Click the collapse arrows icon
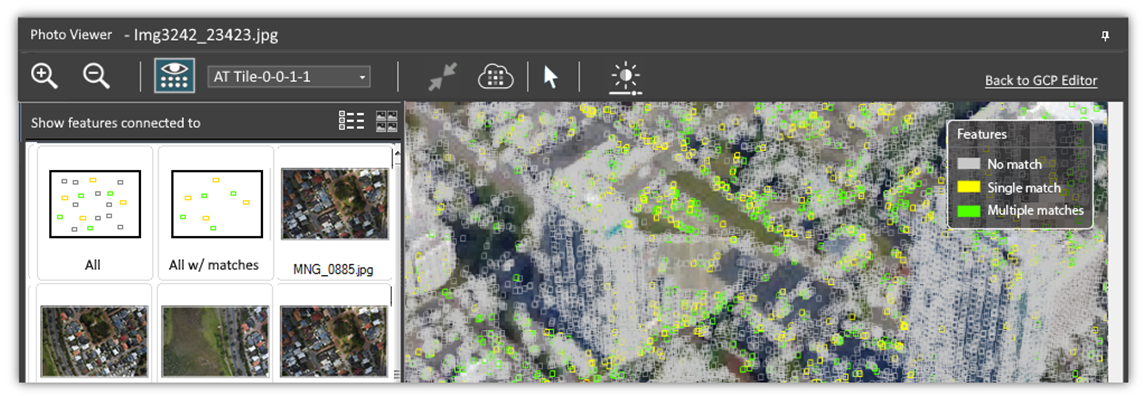The height and width of the screenshot is (396, 1144). [443, 77]
